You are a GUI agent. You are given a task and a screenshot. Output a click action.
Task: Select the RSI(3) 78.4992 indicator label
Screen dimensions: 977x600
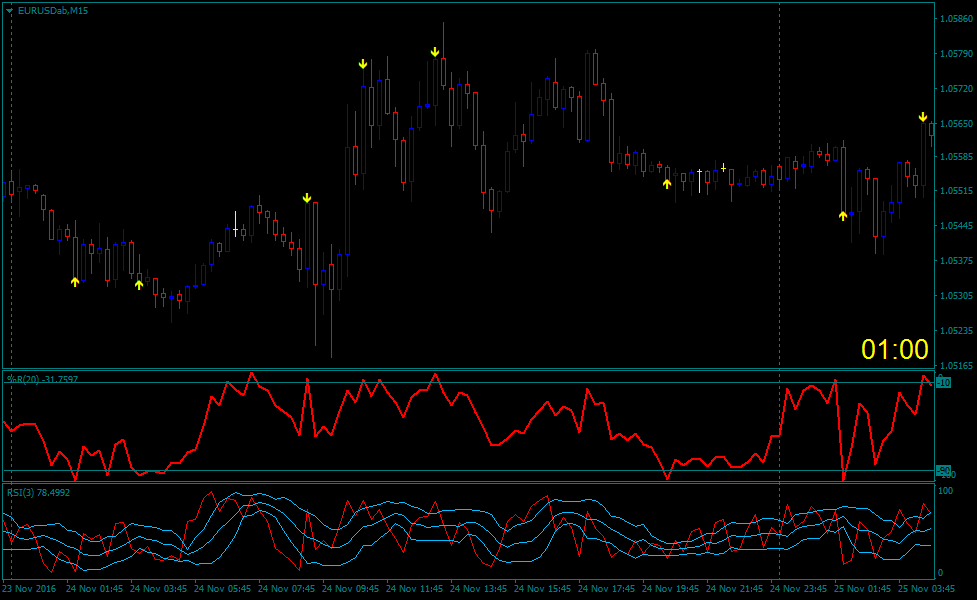click(39, 492)
